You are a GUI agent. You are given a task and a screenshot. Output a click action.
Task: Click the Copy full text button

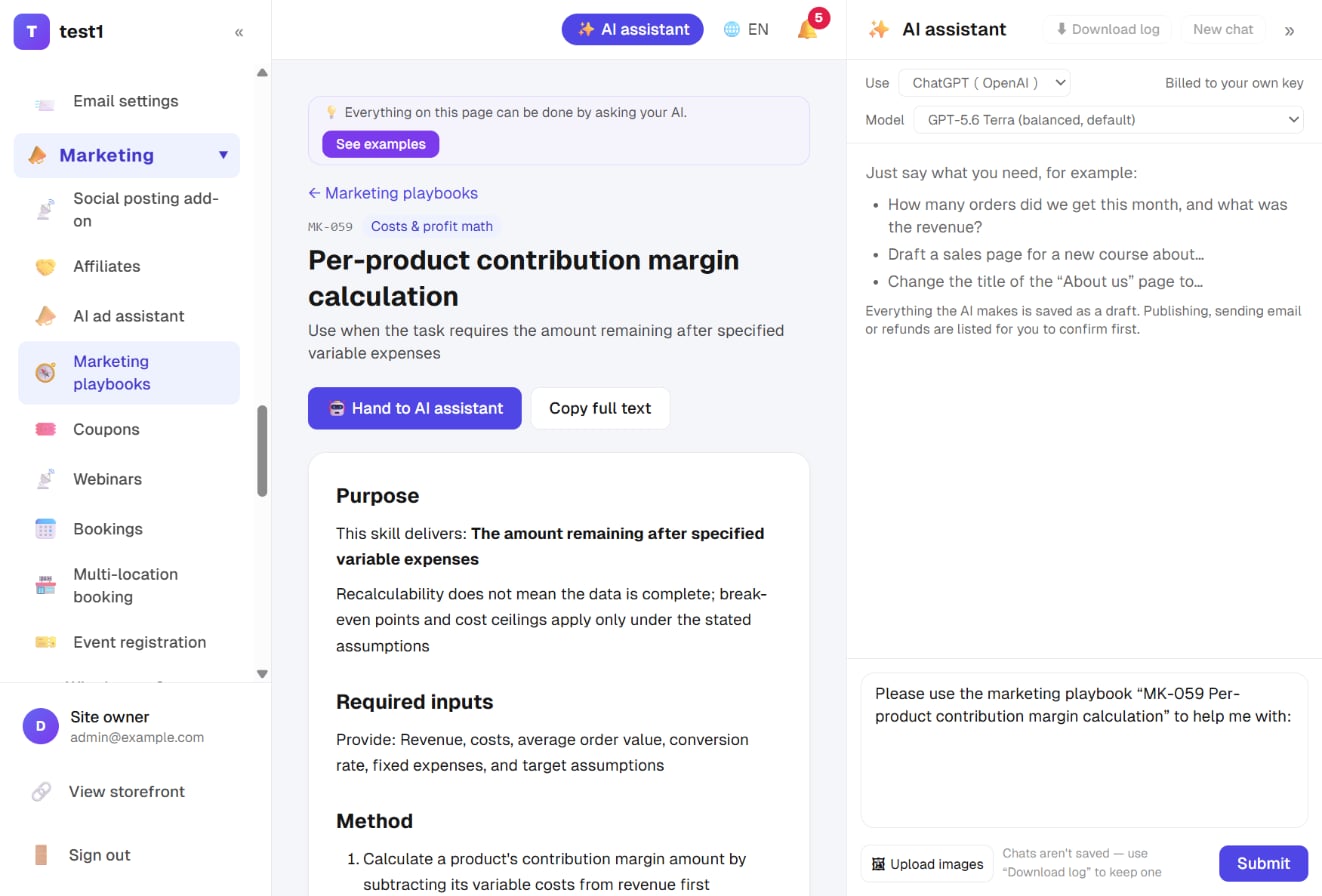[600, 408]
